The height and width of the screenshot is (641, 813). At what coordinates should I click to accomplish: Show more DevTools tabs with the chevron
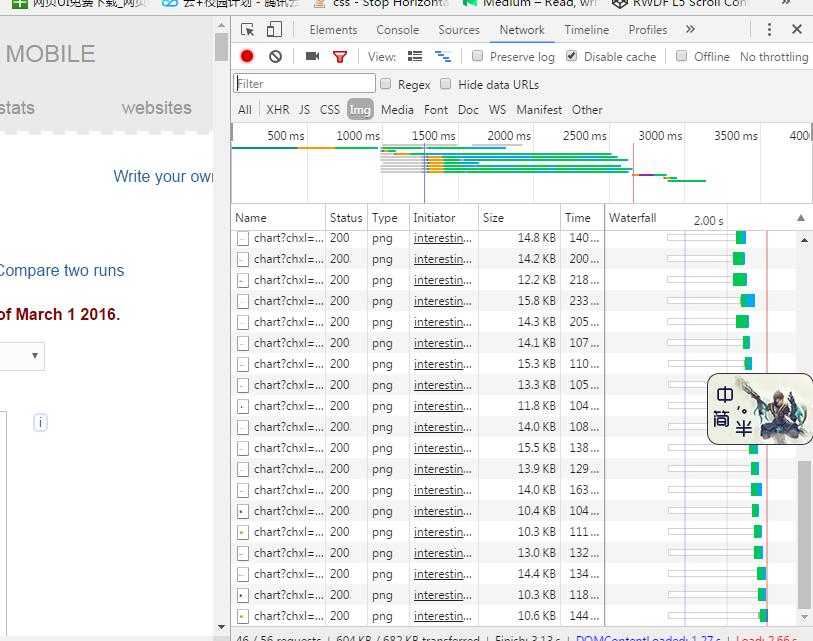tap(690, 30)
